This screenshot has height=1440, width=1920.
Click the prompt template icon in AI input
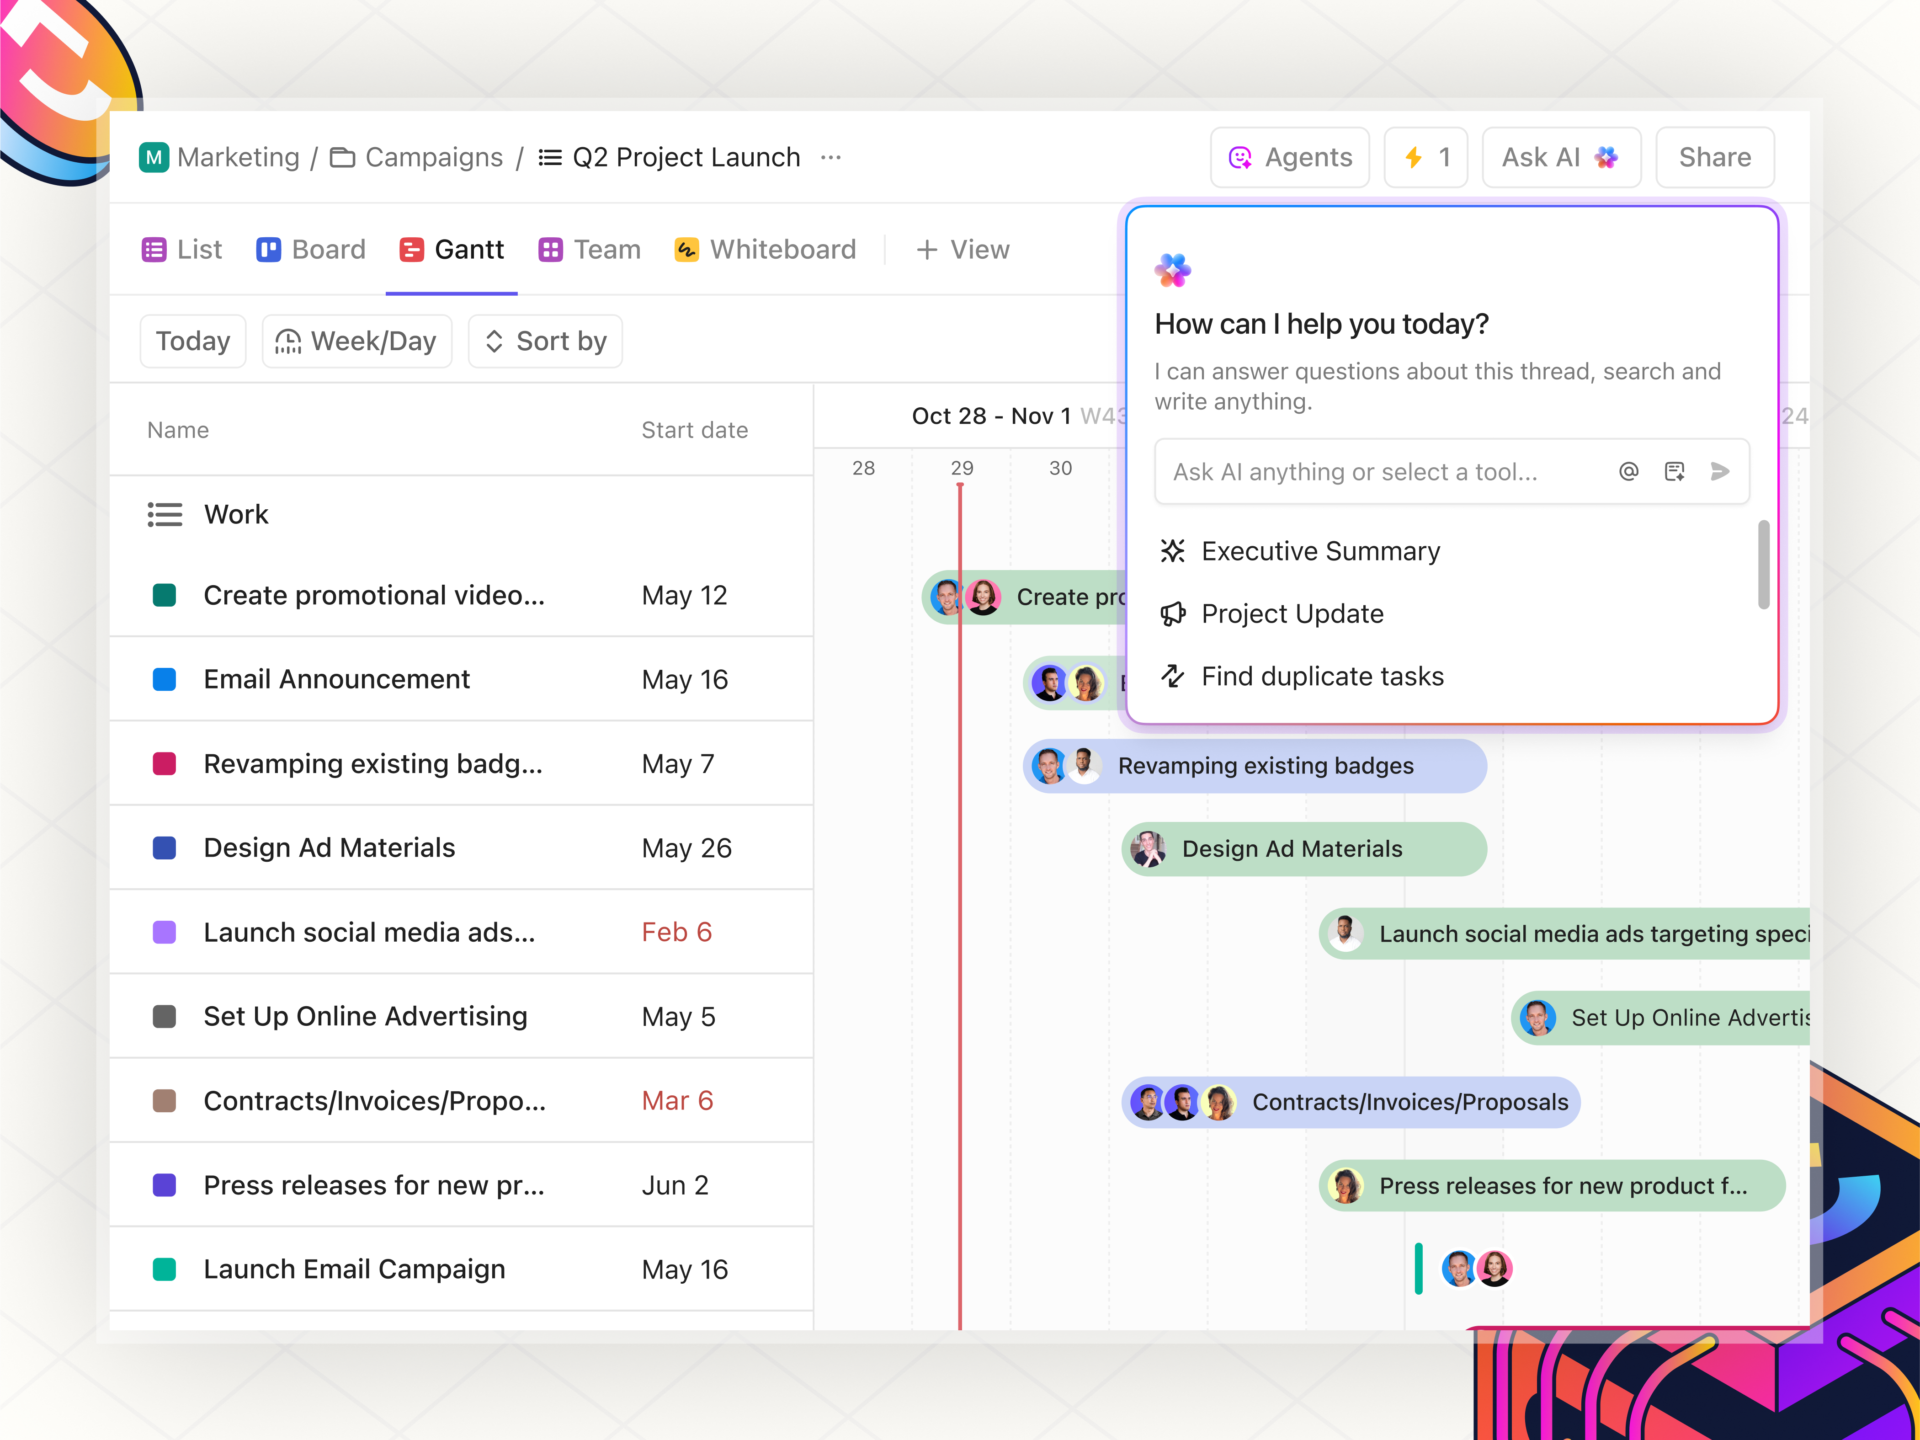[x=1674, y=471]
